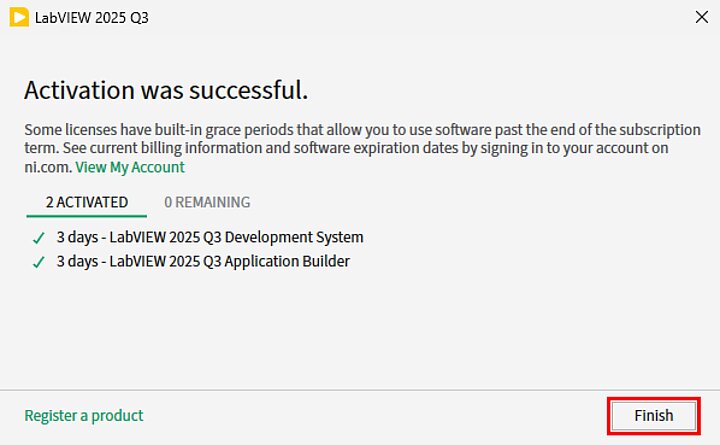Click the '3 days' text for Development System

tap(76, 238)
